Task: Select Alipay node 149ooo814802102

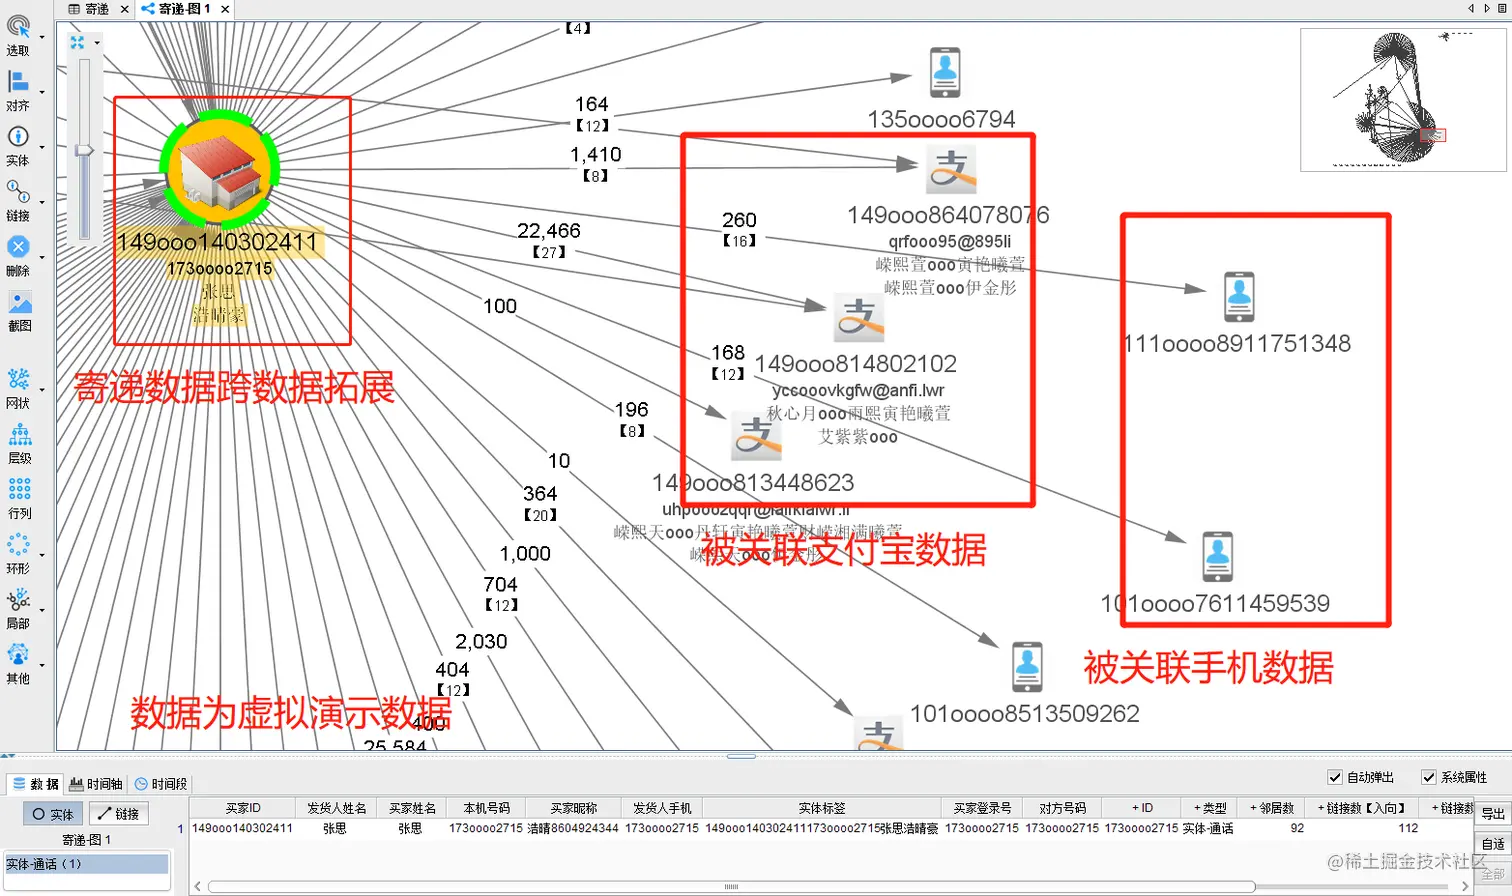Action: (x=859, y=318)
